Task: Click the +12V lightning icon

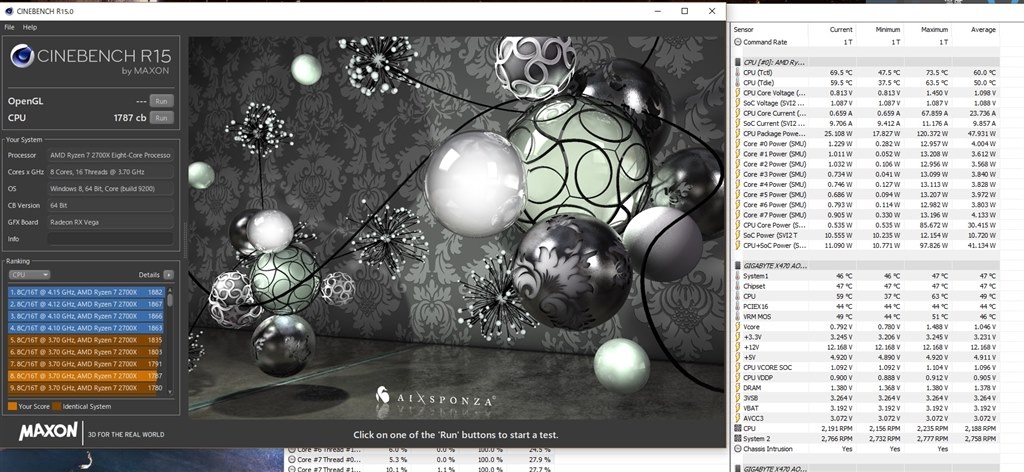Action: [737, 347]
